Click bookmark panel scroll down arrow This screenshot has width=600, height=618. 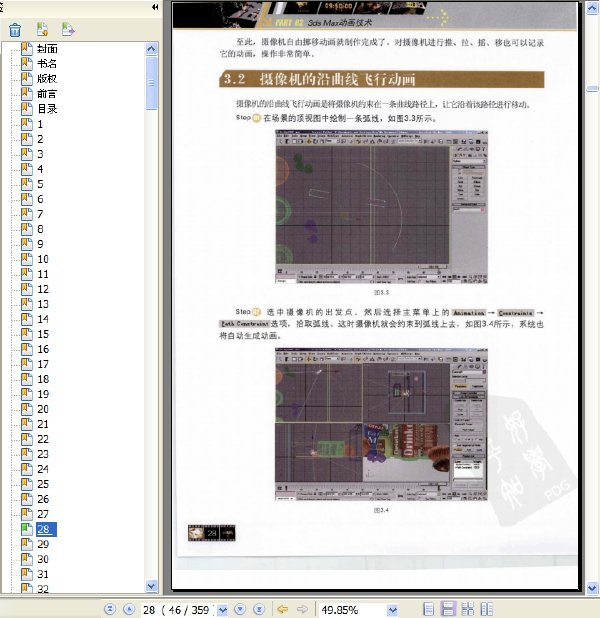(x=151, y=586)
